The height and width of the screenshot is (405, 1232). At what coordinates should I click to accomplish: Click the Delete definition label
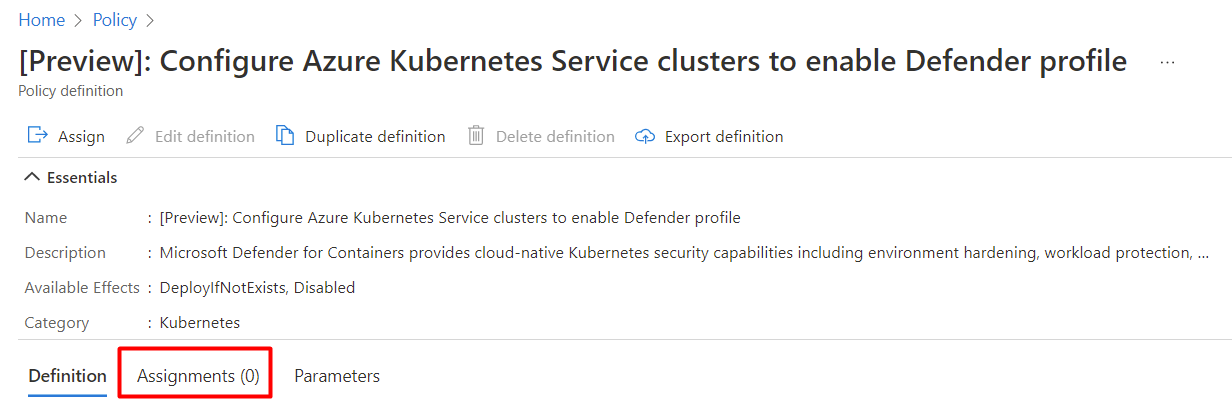coord(555,136)
